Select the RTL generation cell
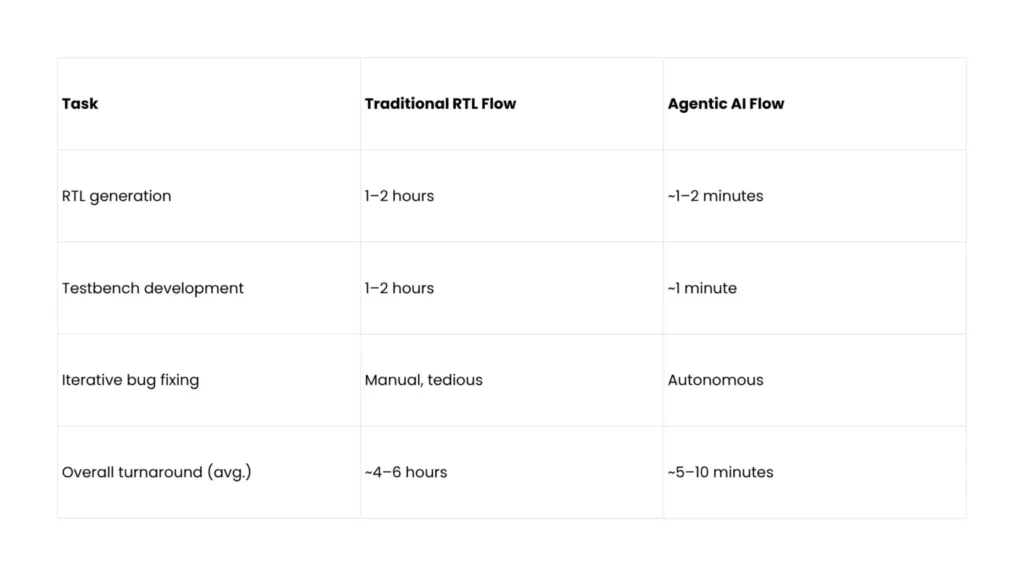 point(209,196)
